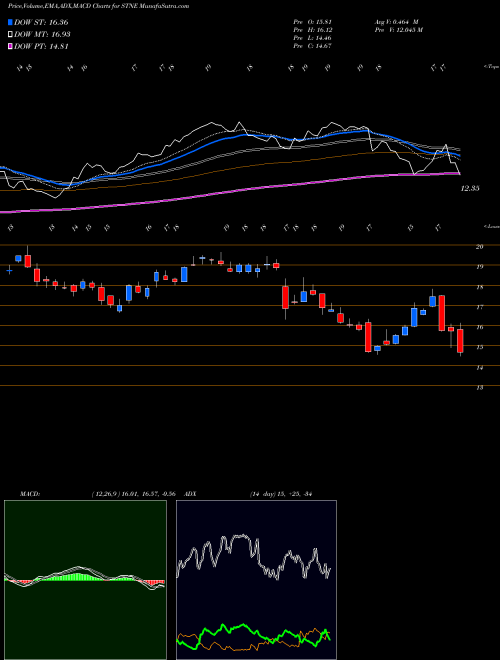The height and width of the screenshot is (660, 500).
Task: Click the price axis label 14
Action: [x=479, y=368]
